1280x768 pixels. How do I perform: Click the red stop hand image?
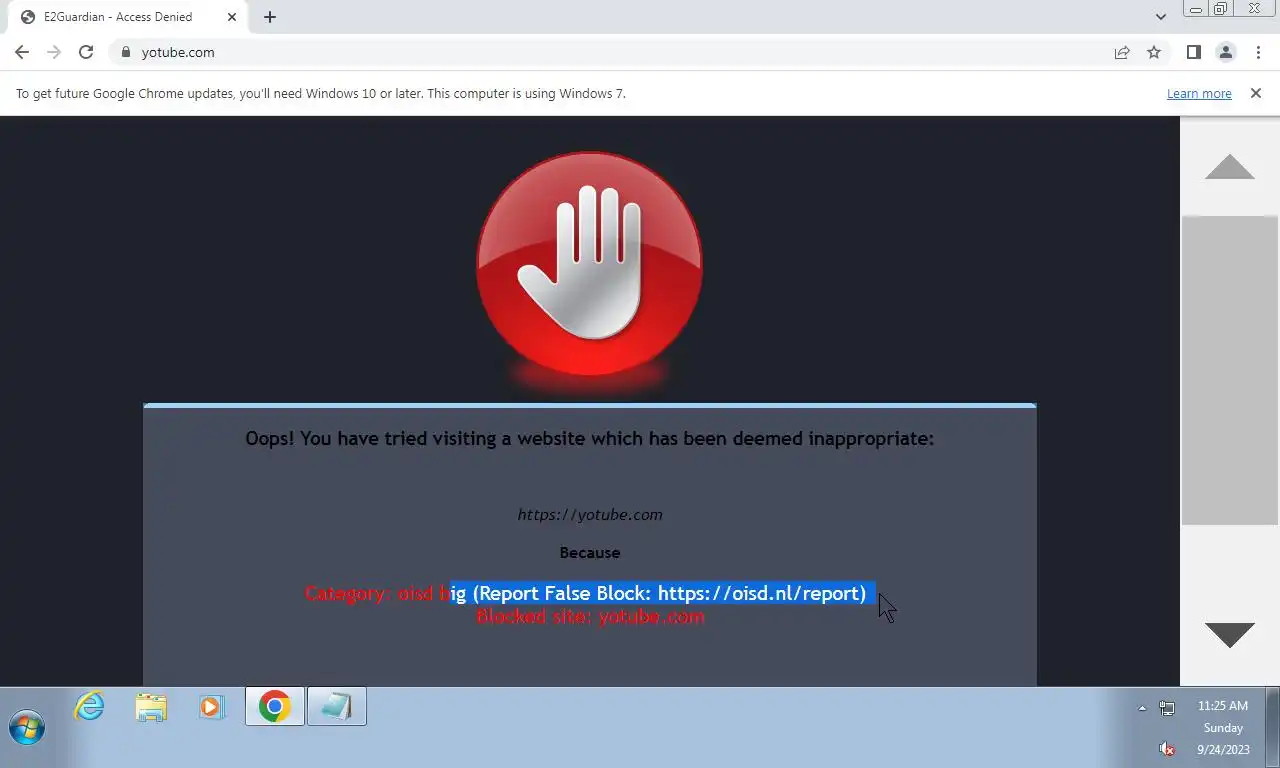click(x=589, y=265)
